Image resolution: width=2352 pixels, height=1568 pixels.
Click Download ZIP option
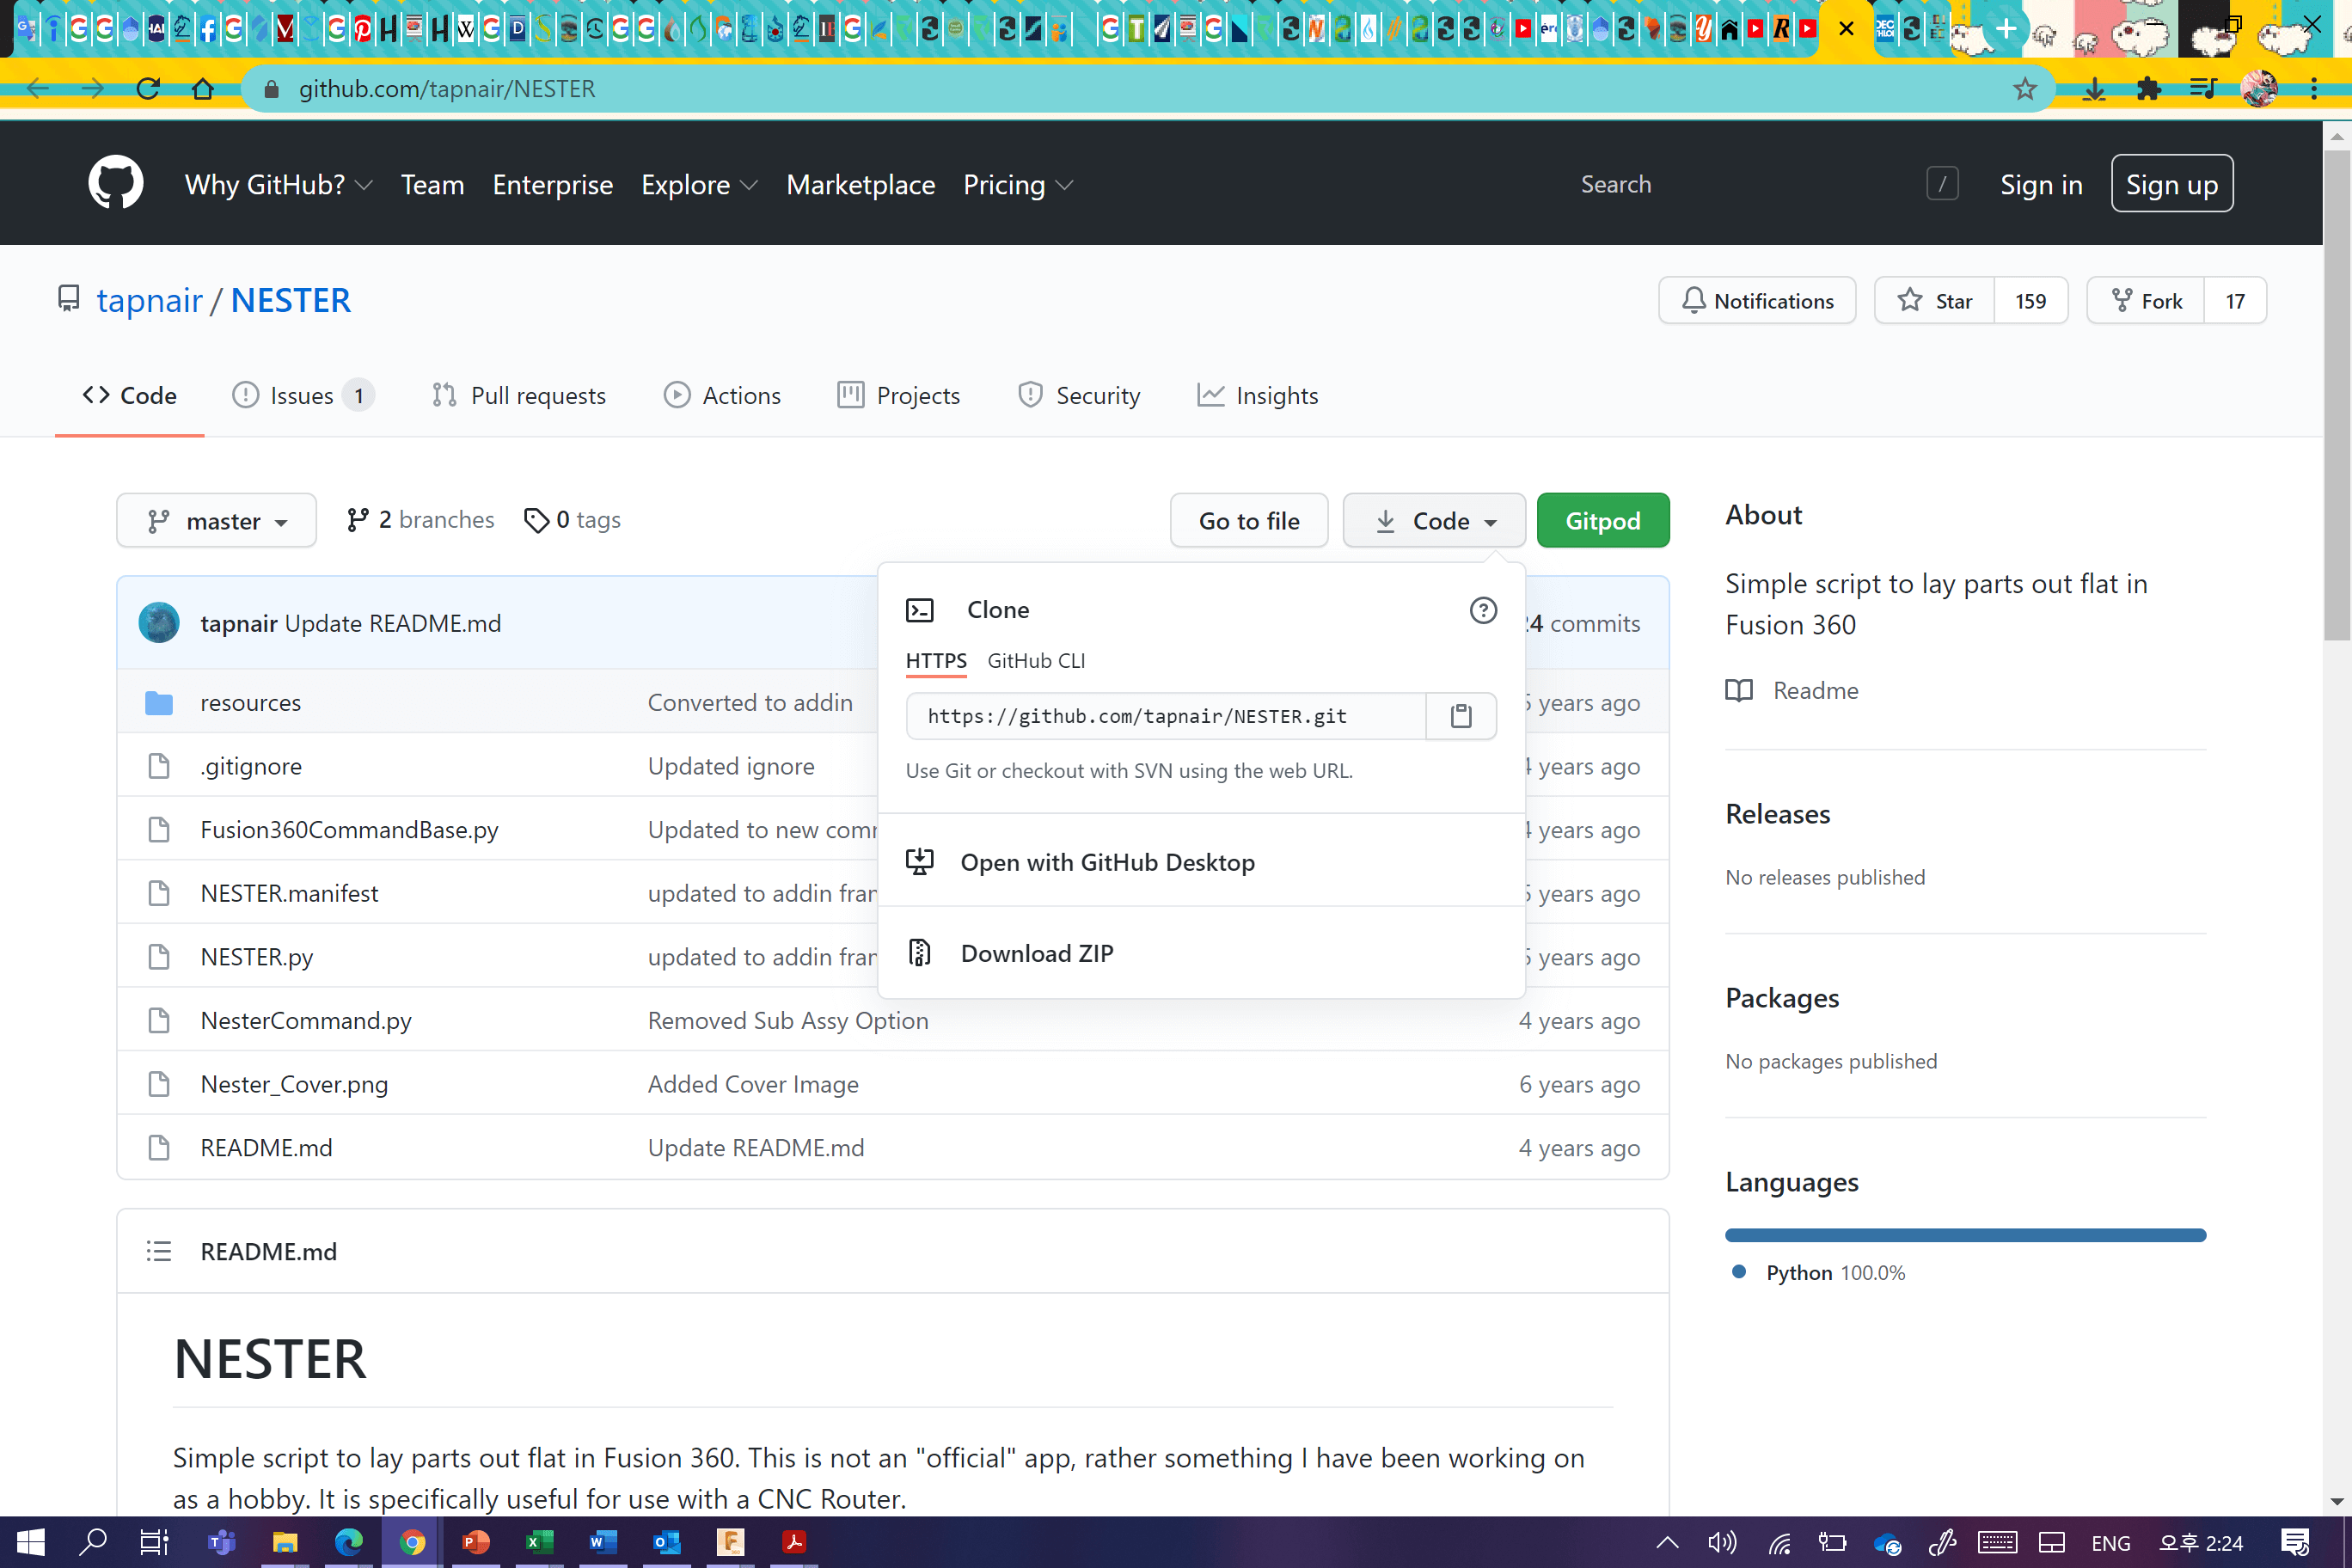click(x=1036, y=953)
